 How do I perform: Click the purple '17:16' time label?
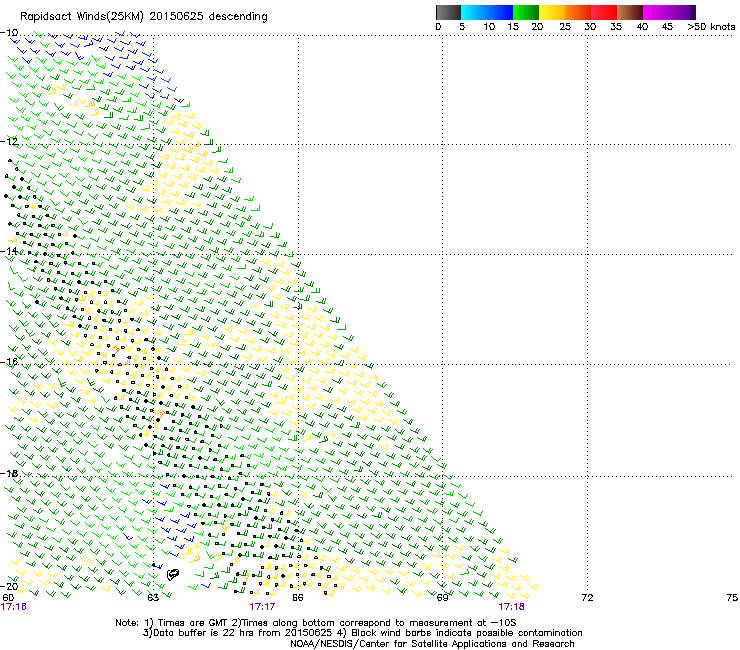coord(14,607)
